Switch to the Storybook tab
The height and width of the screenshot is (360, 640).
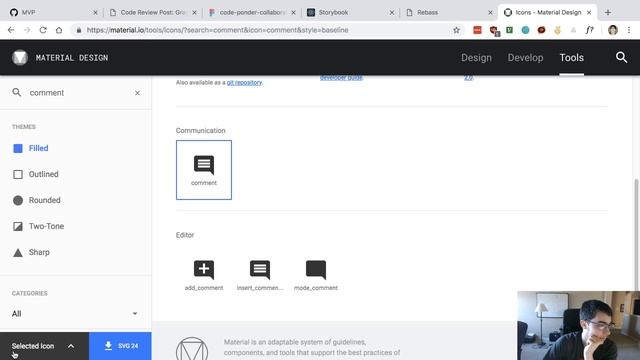[x=351, y=13]
